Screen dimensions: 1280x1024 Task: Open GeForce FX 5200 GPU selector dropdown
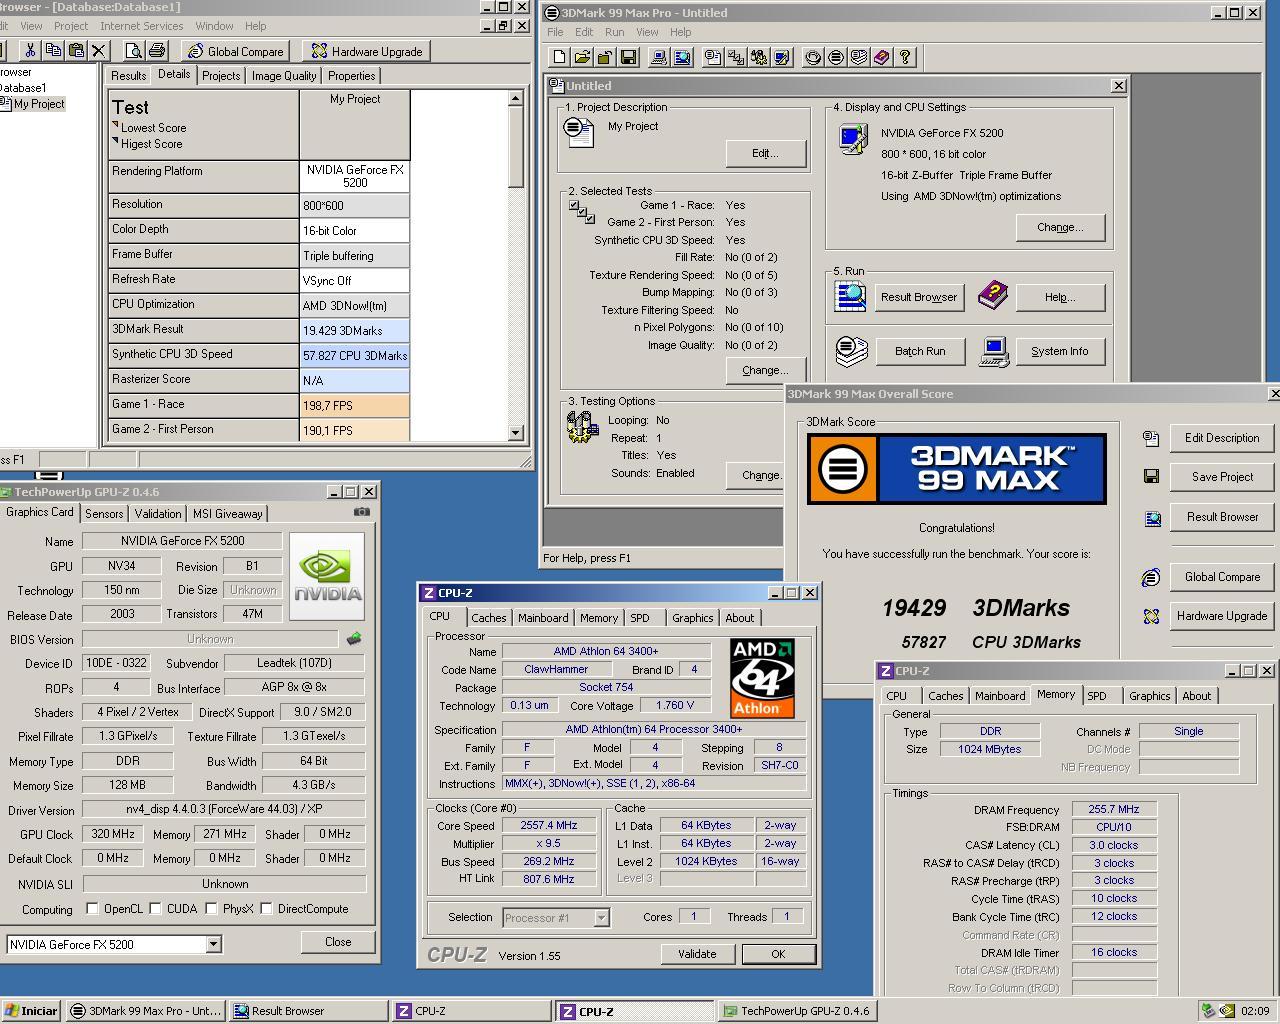click(x=213, y=944)
